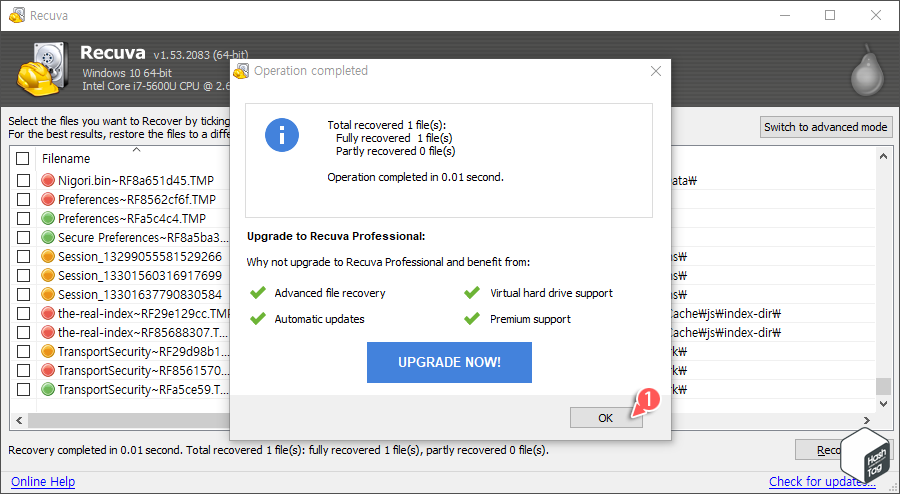Close the Operation completed dialog
The image size is (900, 494).
(655, 71)
